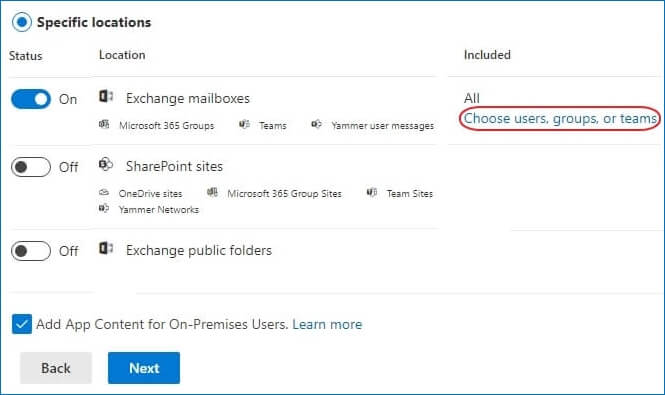The width and height of the screenshot is (665, 395).
Task: Click the Off label beside SharePoint sites toggle
Action: [x=68, y=167]
